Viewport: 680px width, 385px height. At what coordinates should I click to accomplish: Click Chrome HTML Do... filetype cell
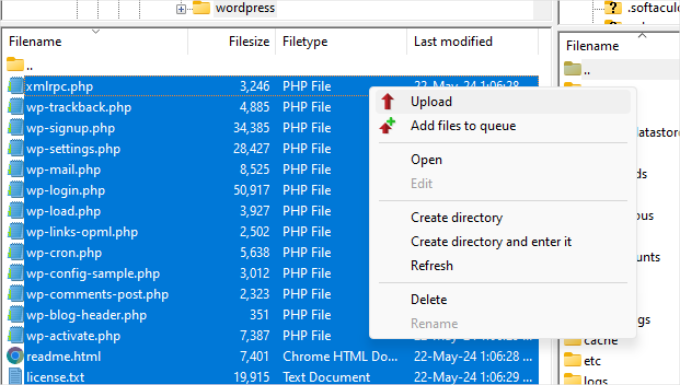(340, 356)
